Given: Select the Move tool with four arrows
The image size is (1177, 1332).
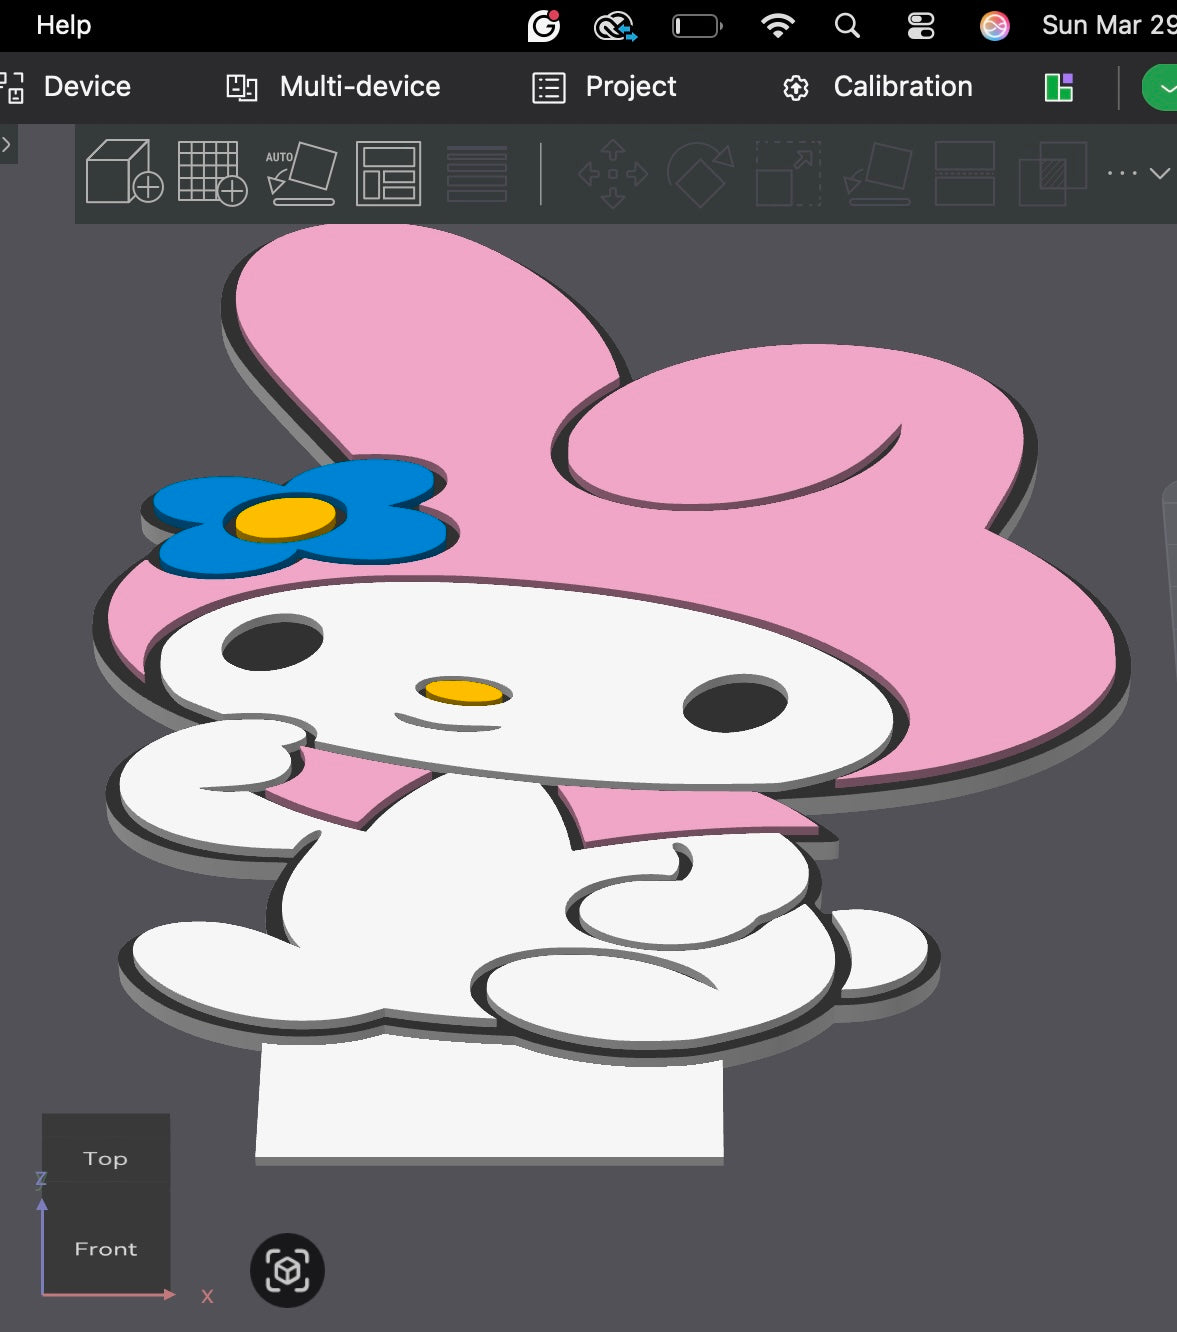Looking at the screenshot, I should point(613,173).
